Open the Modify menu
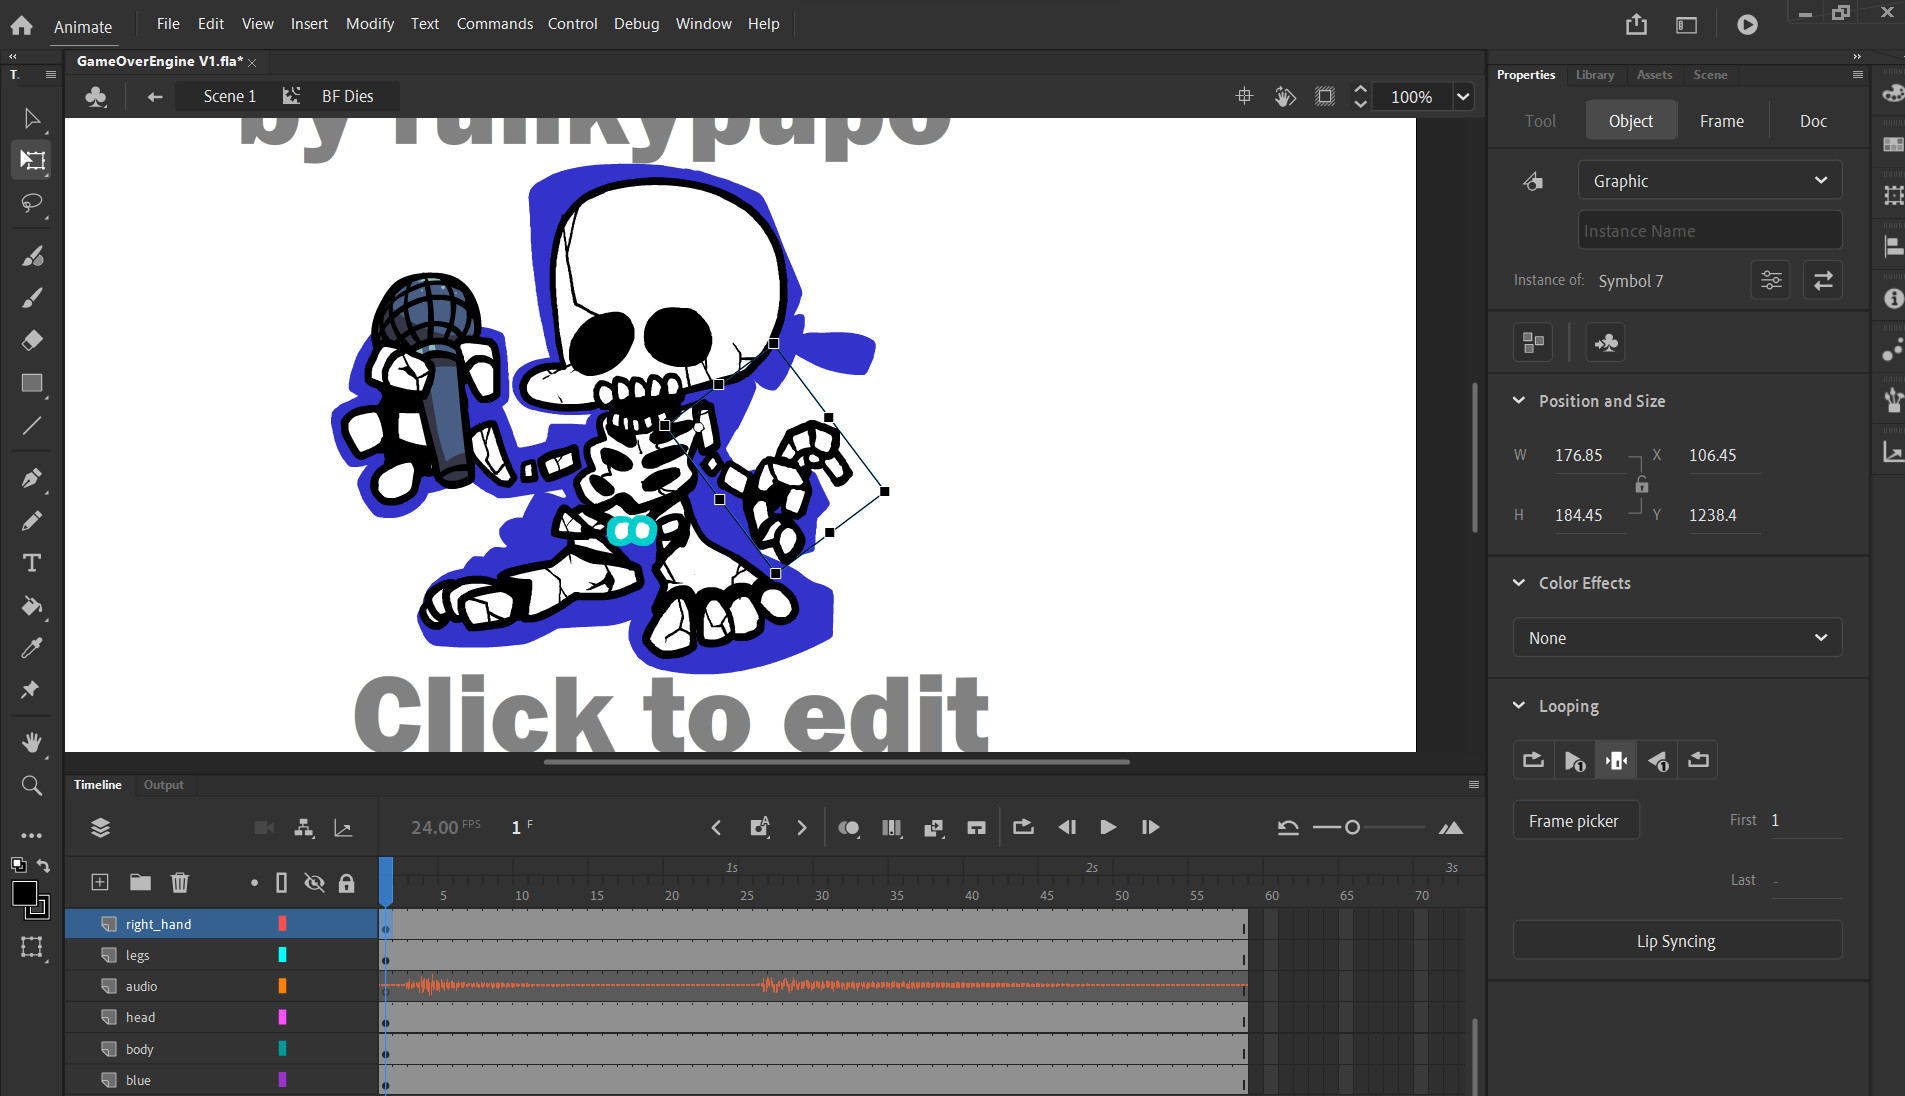 pyautogui.click(x=369, y=23)
